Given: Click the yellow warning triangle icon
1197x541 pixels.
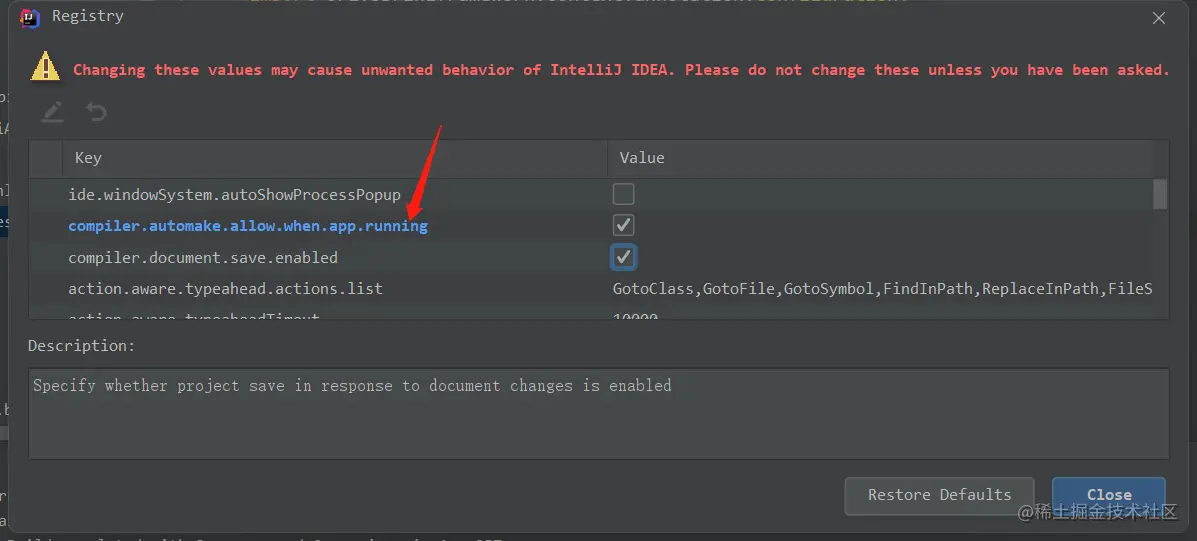Looking at the screenshot, I should click(45, 66).
